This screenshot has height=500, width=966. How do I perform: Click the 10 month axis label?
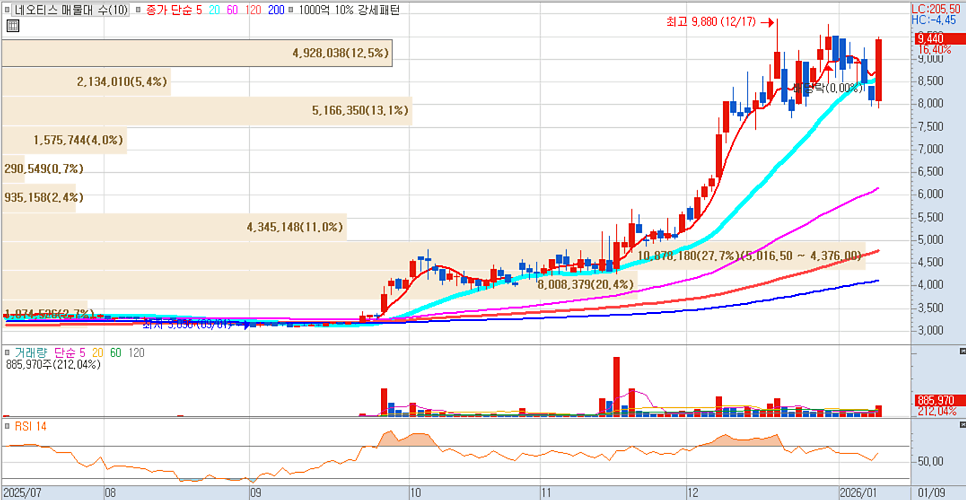click(x=415, y=493)
